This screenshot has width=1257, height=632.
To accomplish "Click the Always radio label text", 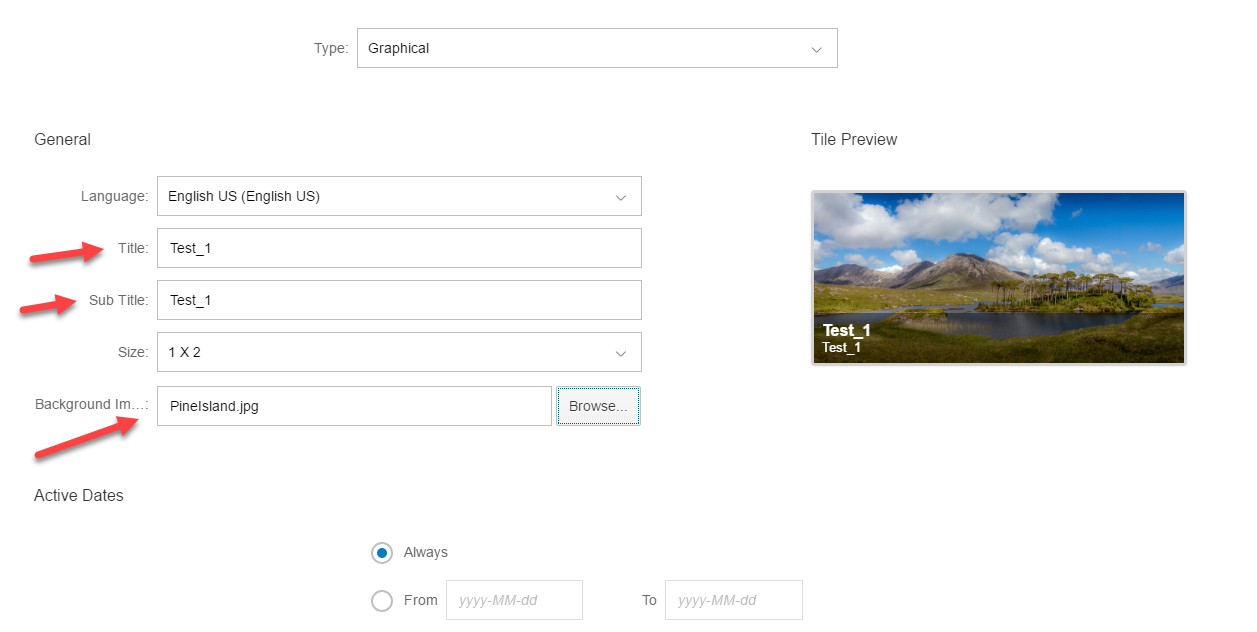I will click(x=426, y=552).
